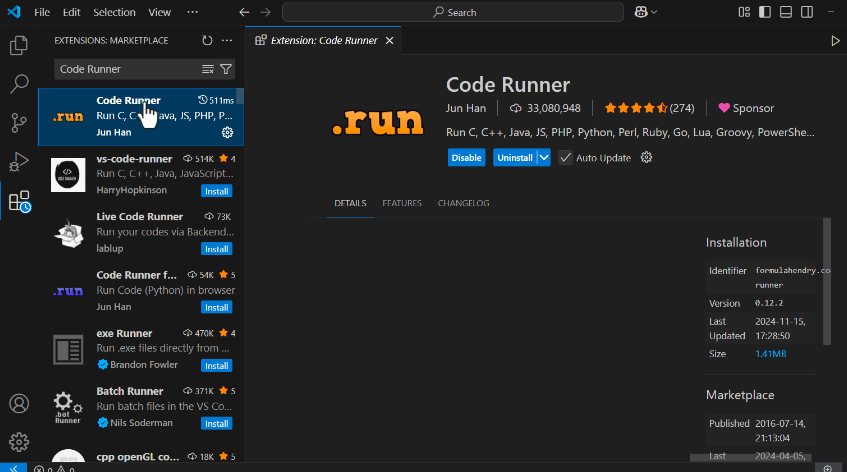847x472 pixels.
Task: Open the extensions filter menu
Action: coord(226,69)
